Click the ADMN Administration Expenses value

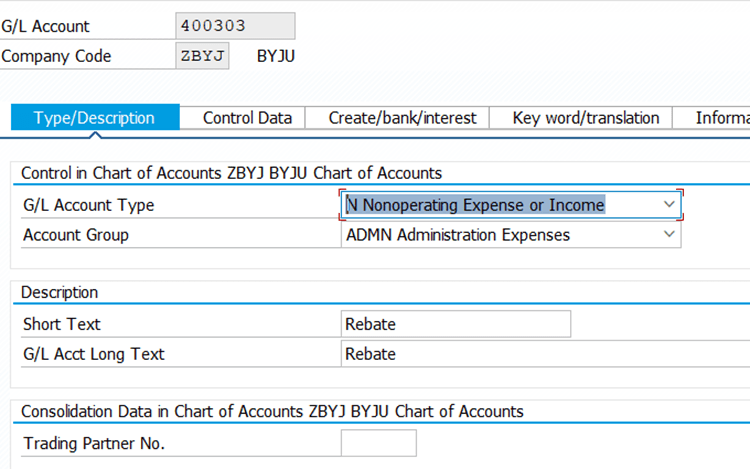tap(458, 235)
